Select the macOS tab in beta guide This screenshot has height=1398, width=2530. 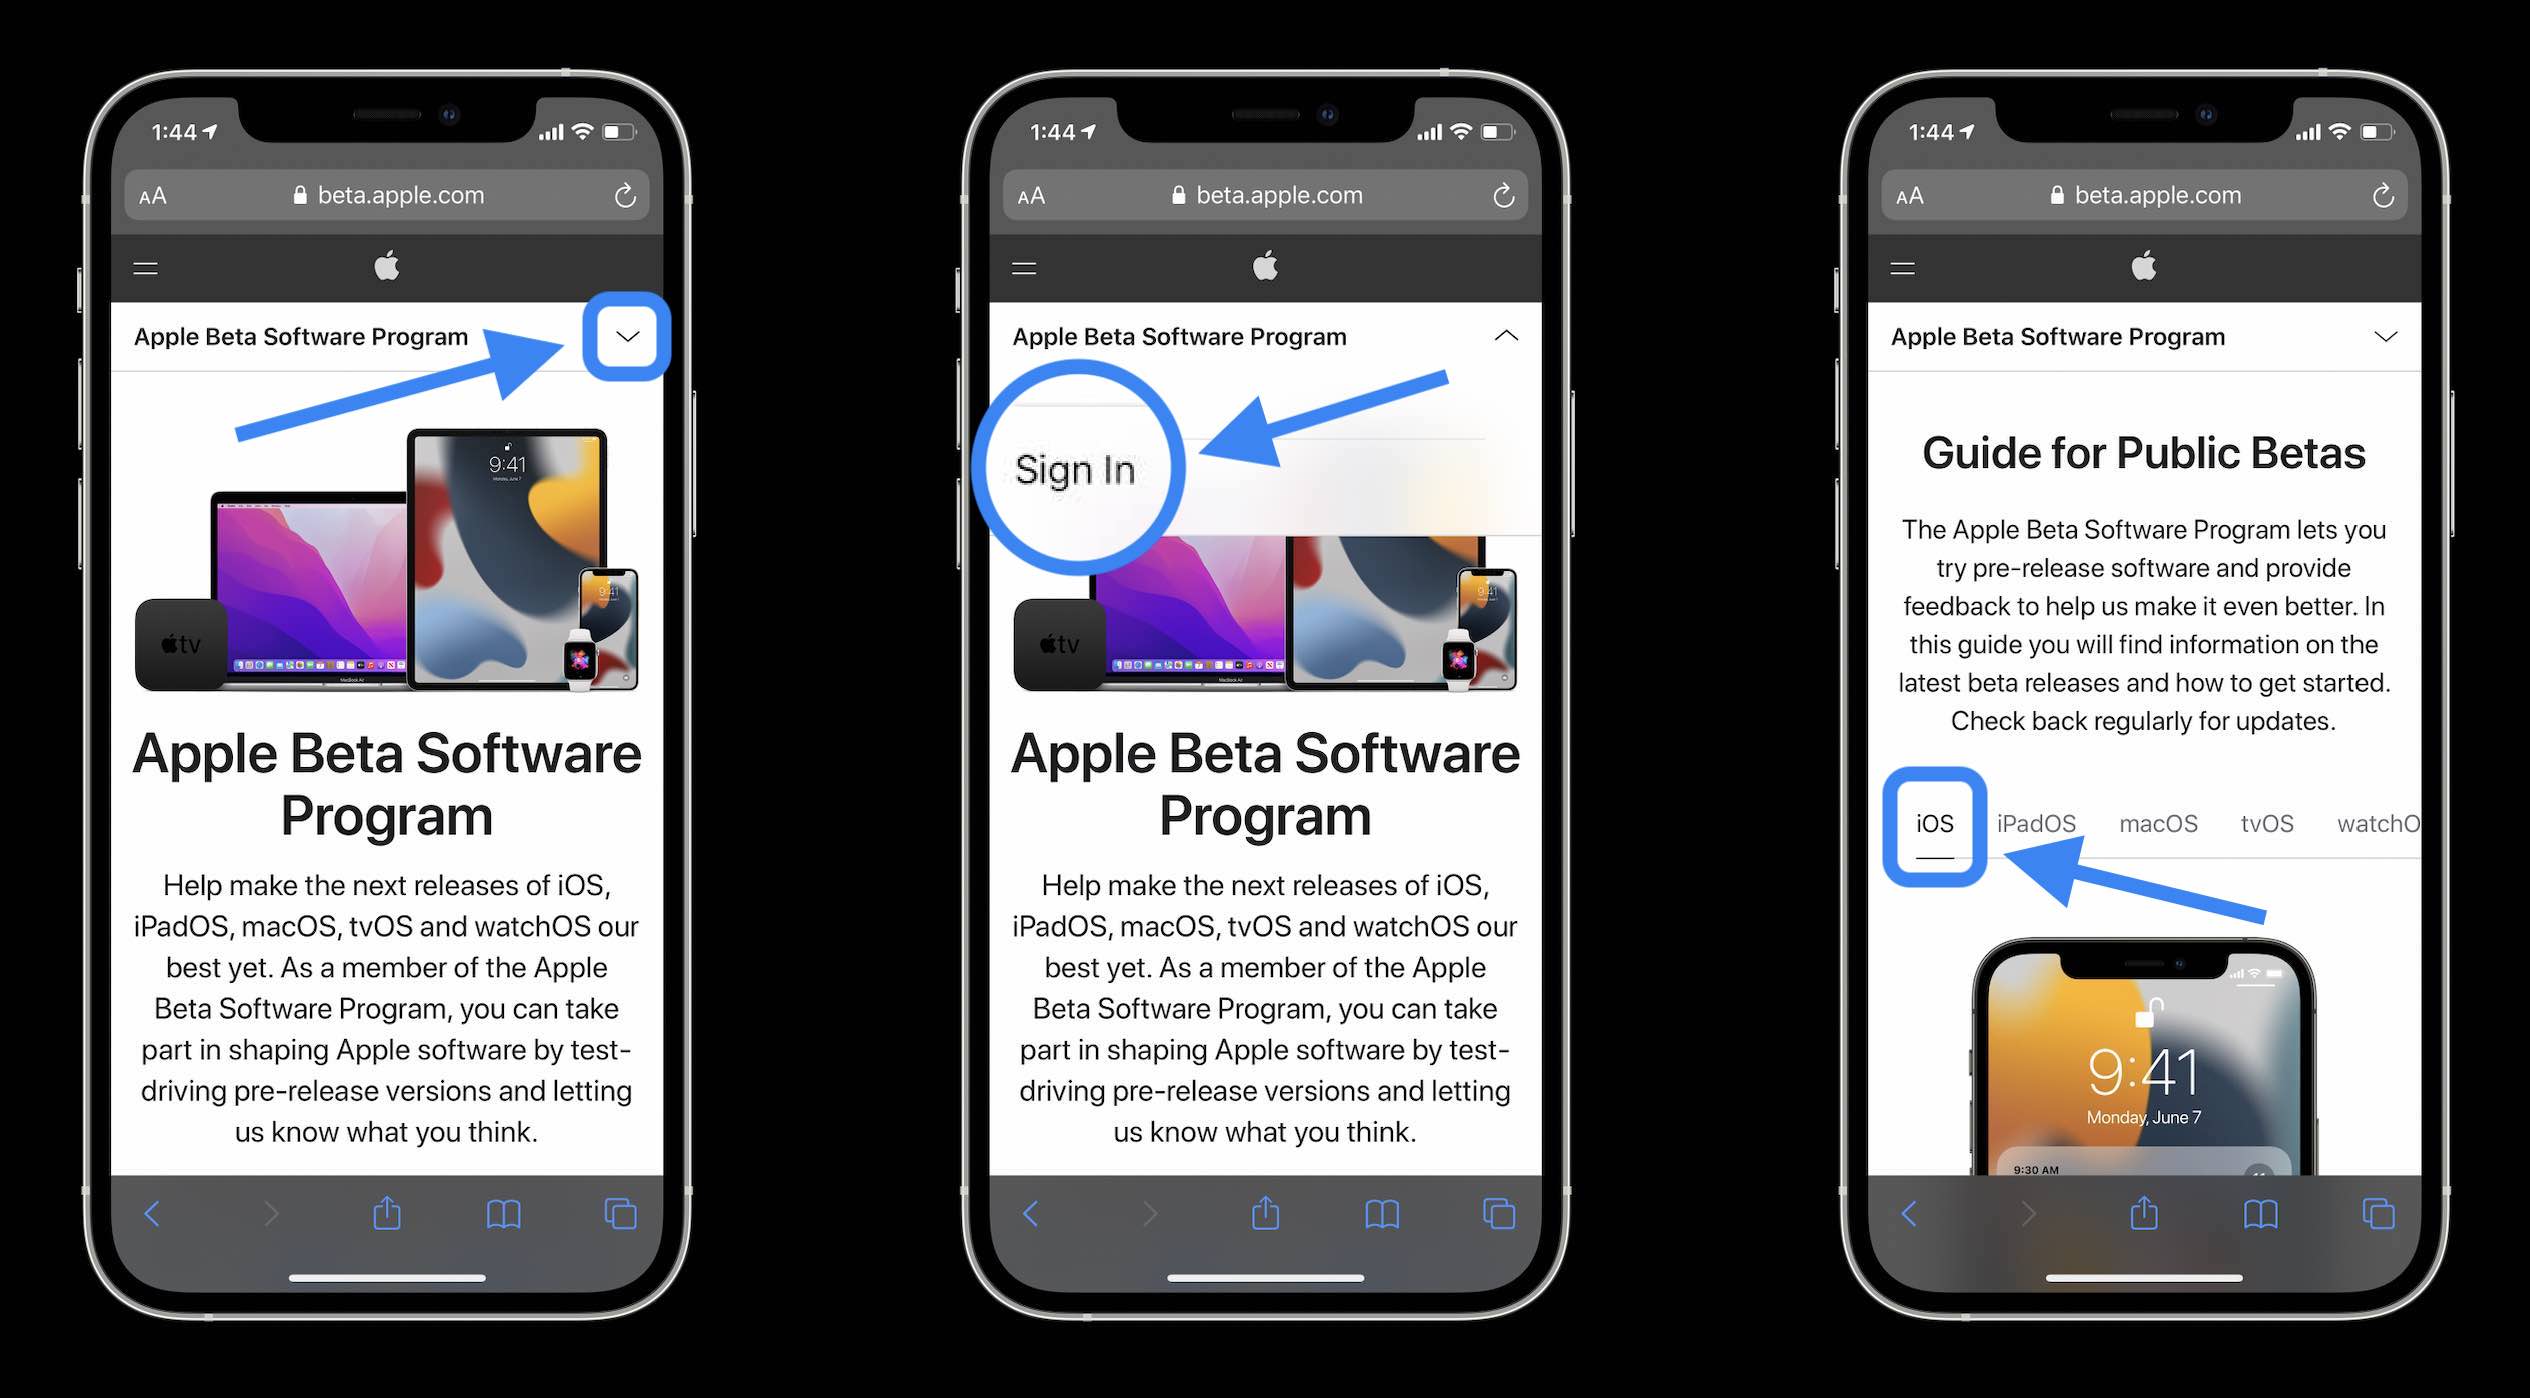pyautogui.click(x=2158, y=823)
